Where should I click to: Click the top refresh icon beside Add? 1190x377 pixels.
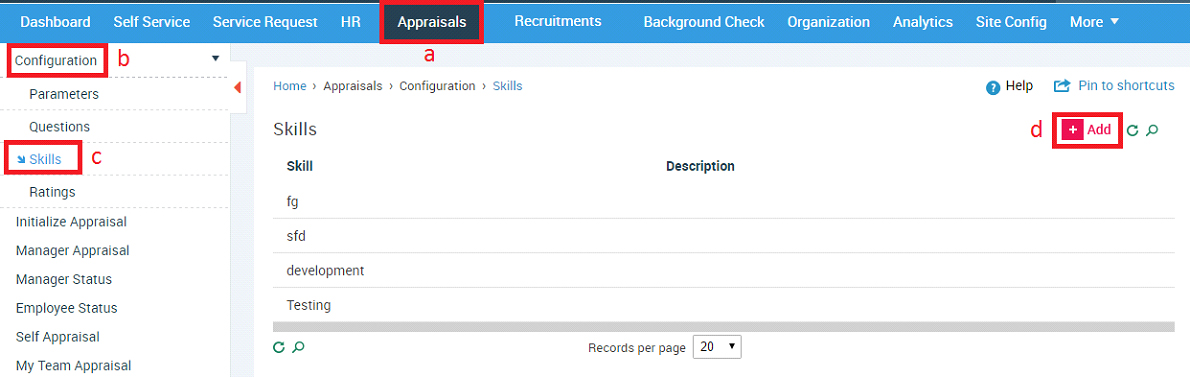(1132, 130)
